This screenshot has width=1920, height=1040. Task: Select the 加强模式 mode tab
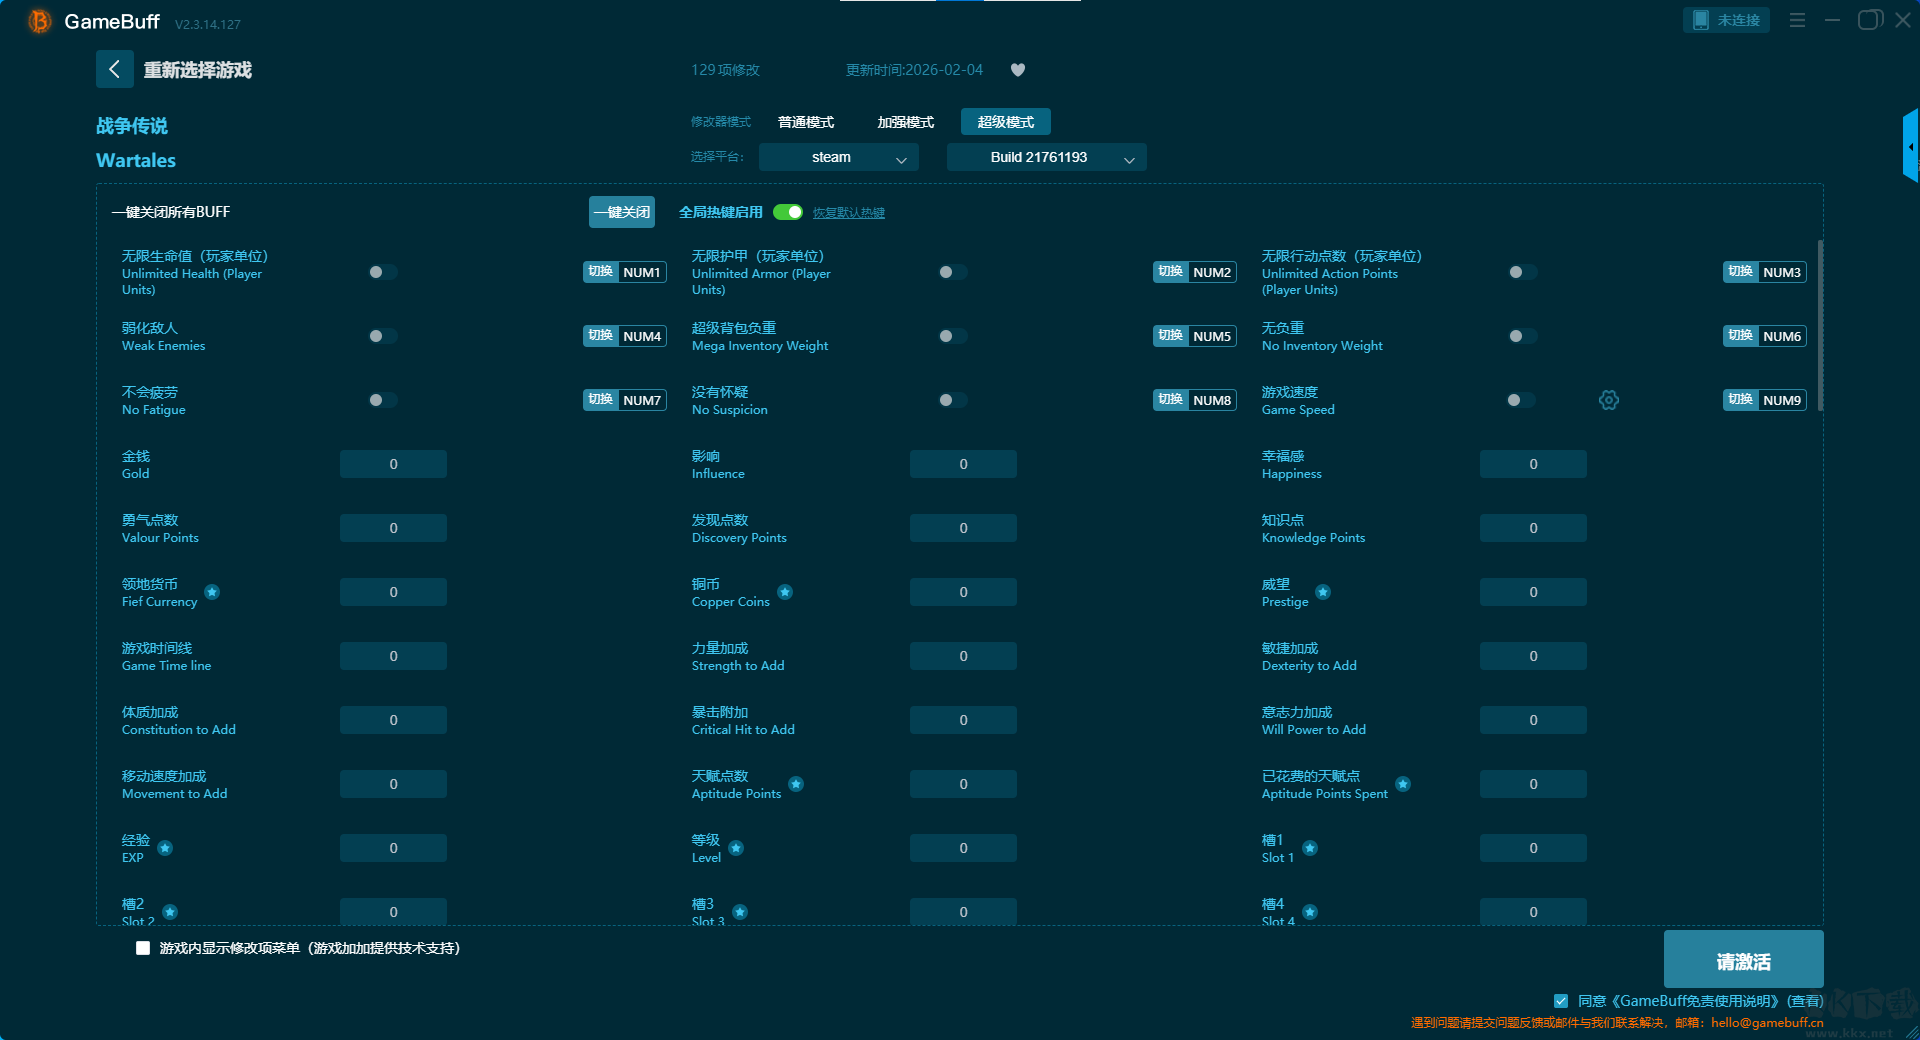(x=905, y=122)
